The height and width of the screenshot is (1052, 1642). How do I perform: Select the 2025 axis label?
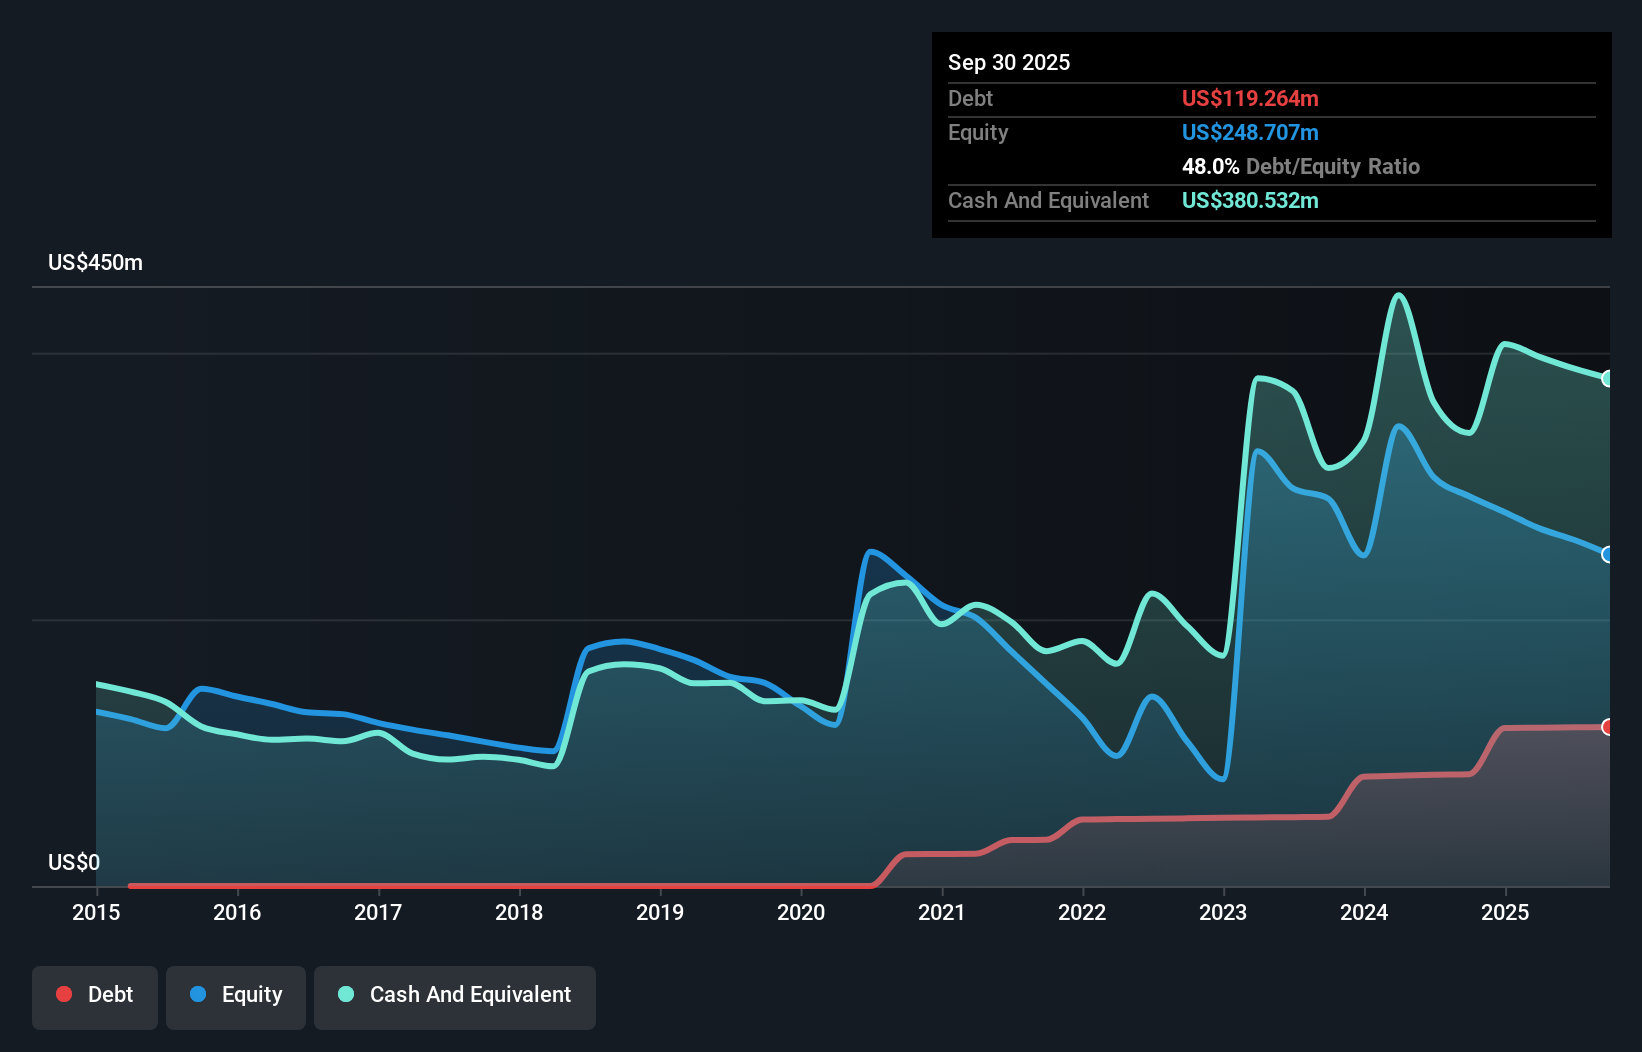[x=1506, y=913]
